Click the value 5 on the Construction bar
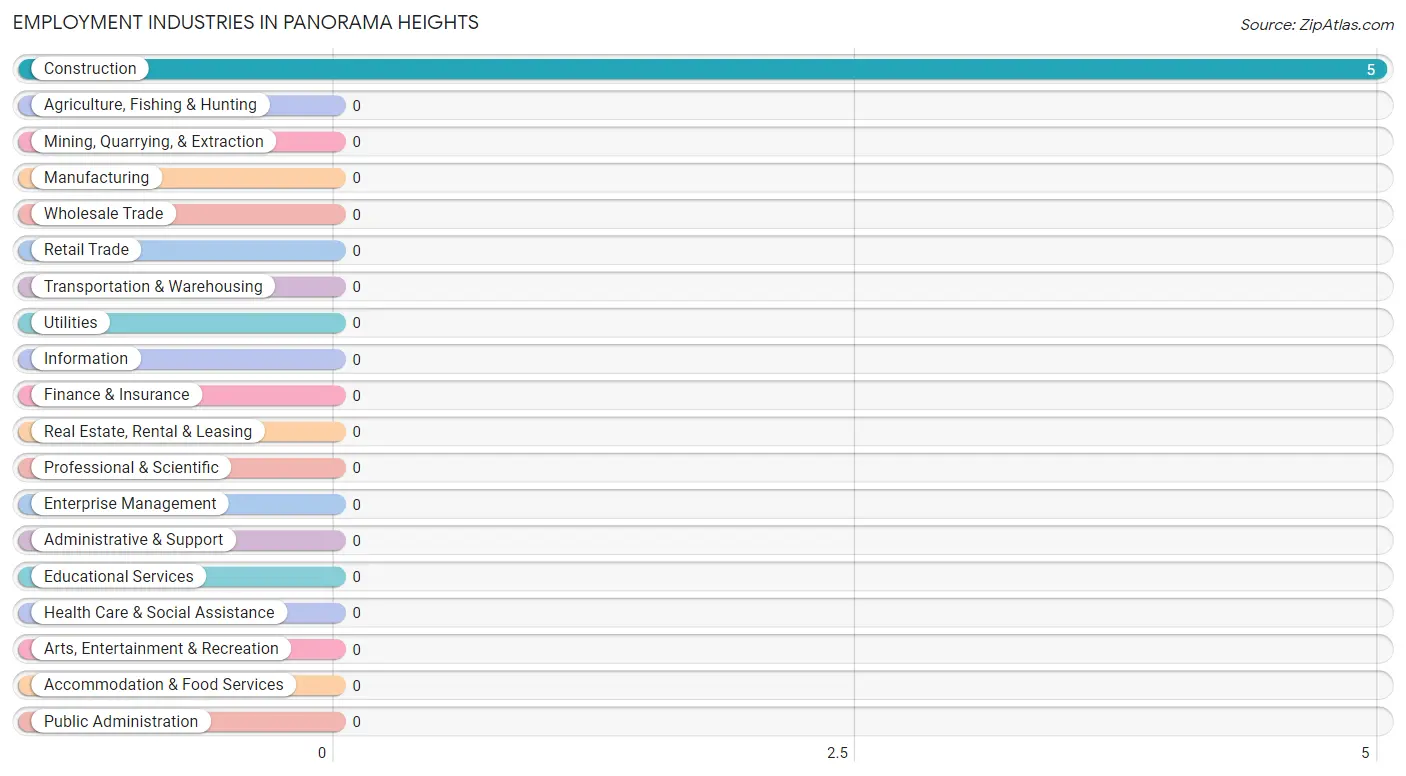Screen dimensions: 1406x776 click(1371, 70)
